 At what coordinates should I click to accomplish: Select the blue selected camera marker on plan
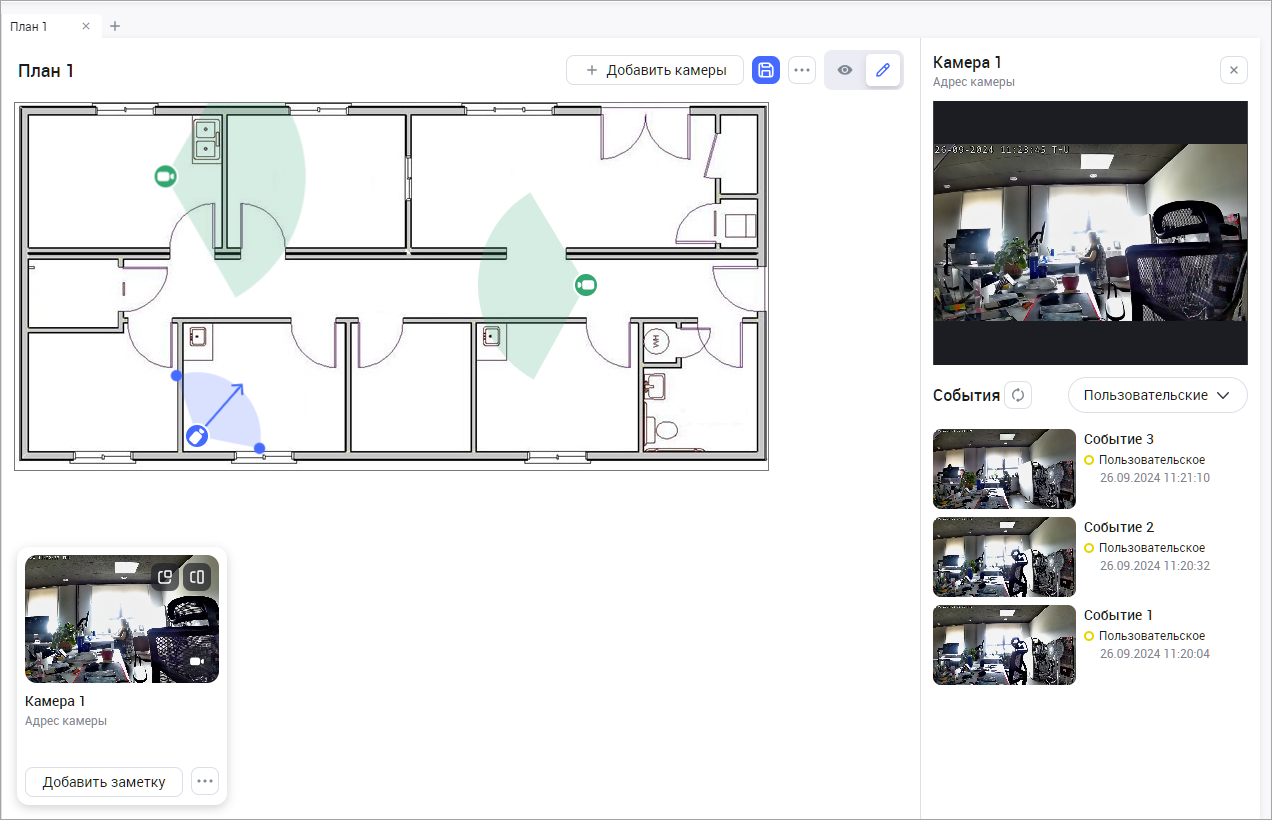tap(197, 435)
